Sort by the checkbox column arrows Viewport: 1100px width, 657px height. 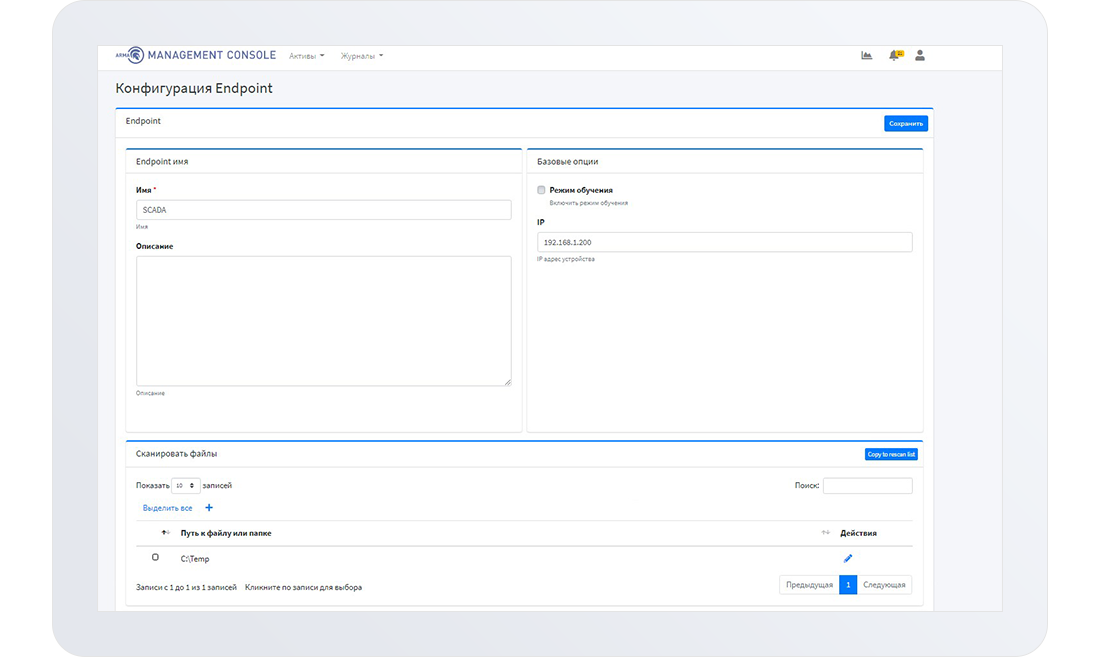pyautogui.click(x=165, y=533)
